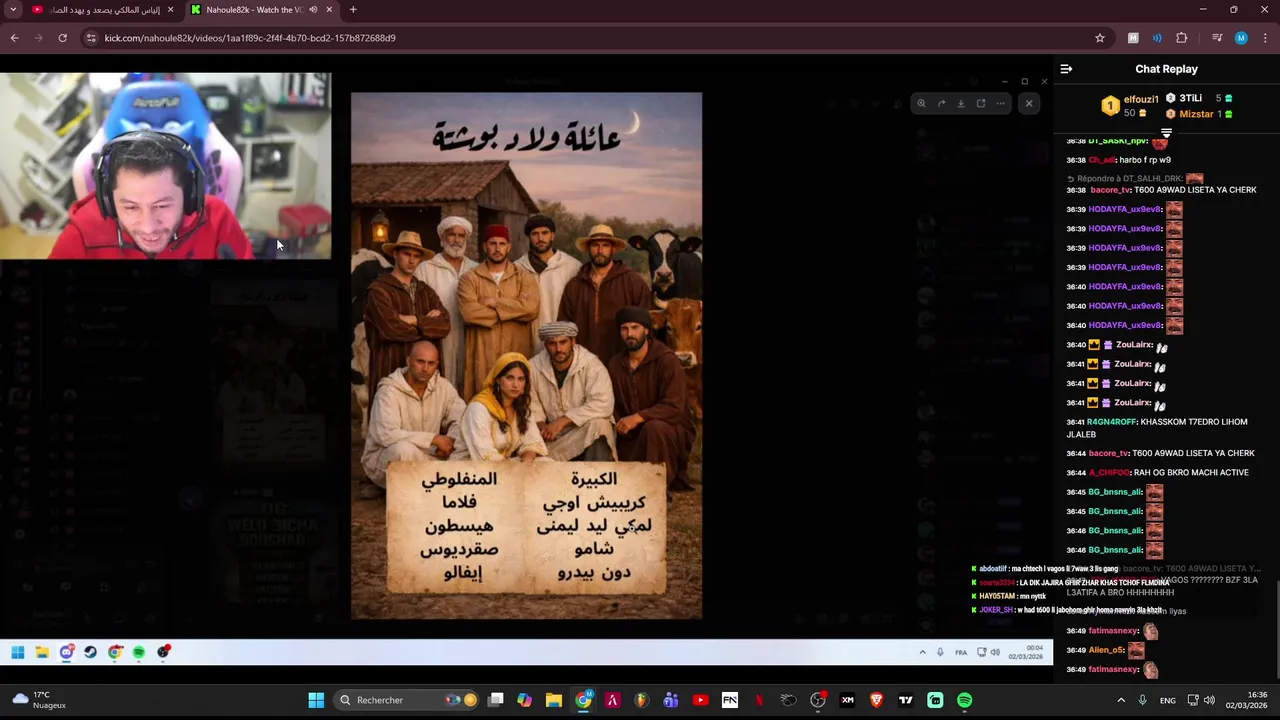1280x720 pixels.
Task: Go forward in browser
Action: coord(38,38)
